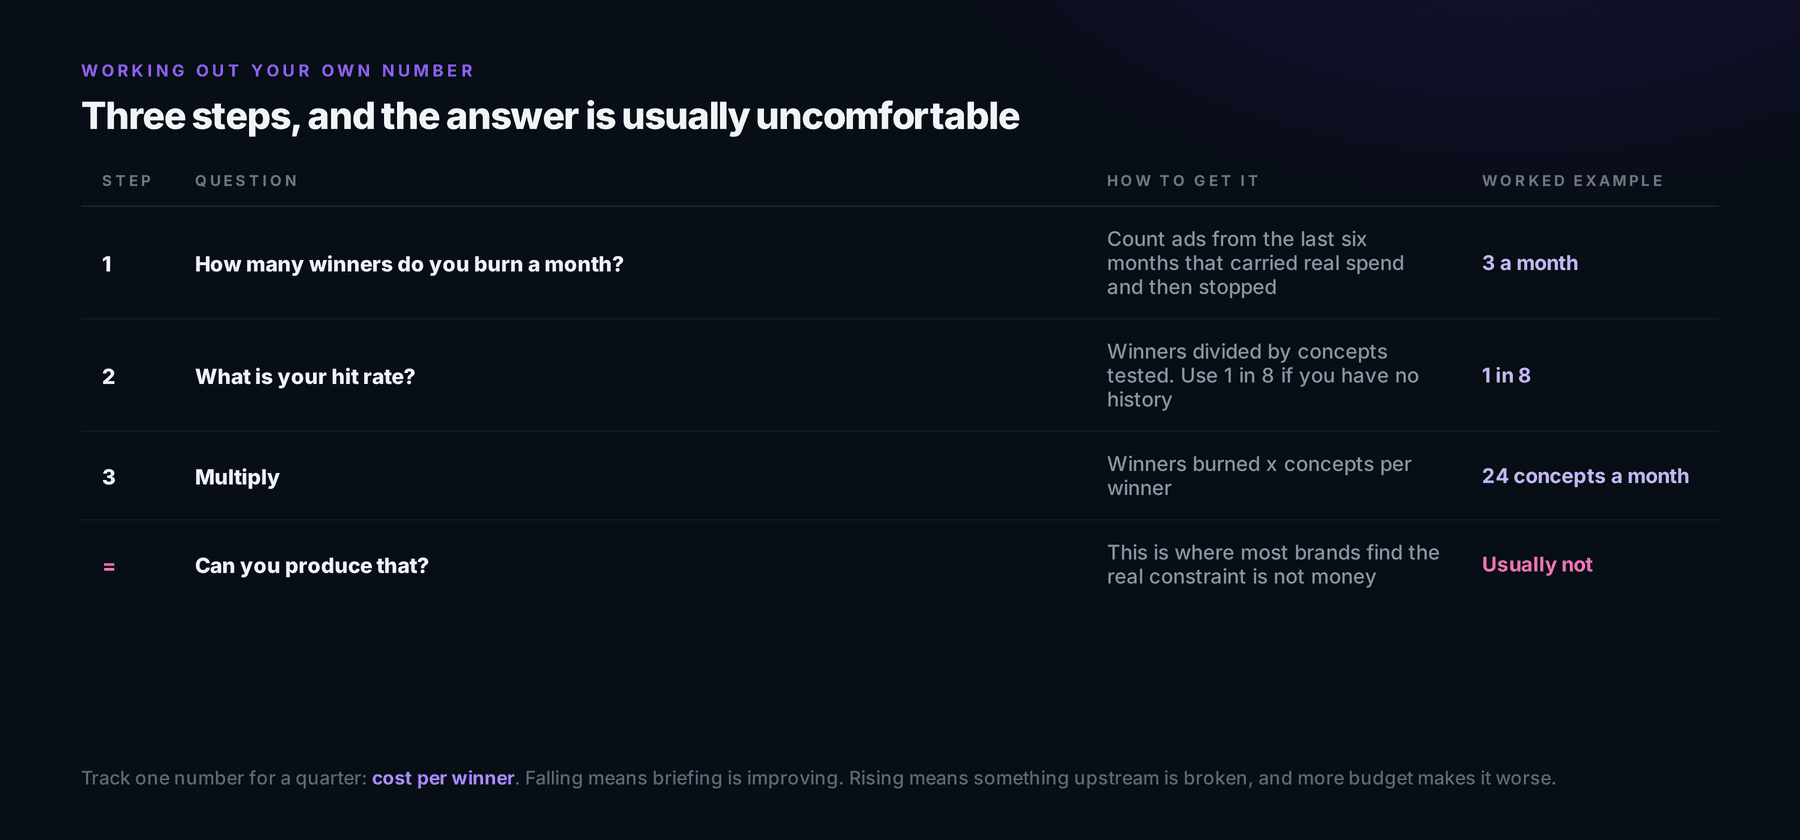
Task: Click the '3 a month' worked example
Action: [x=1530, y=263]
